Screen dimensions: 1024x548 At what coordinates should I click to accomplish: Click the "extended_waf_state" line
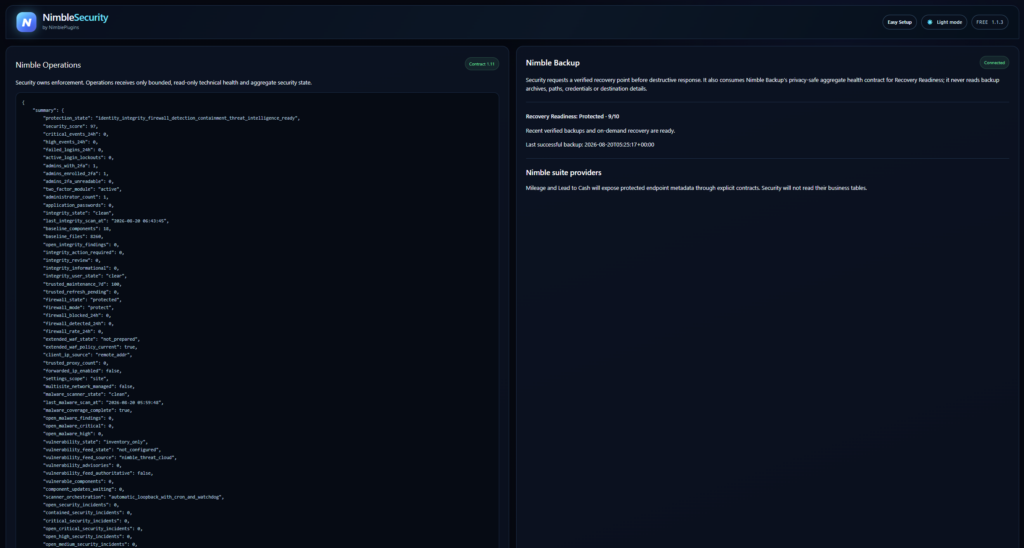pos(91,339)
